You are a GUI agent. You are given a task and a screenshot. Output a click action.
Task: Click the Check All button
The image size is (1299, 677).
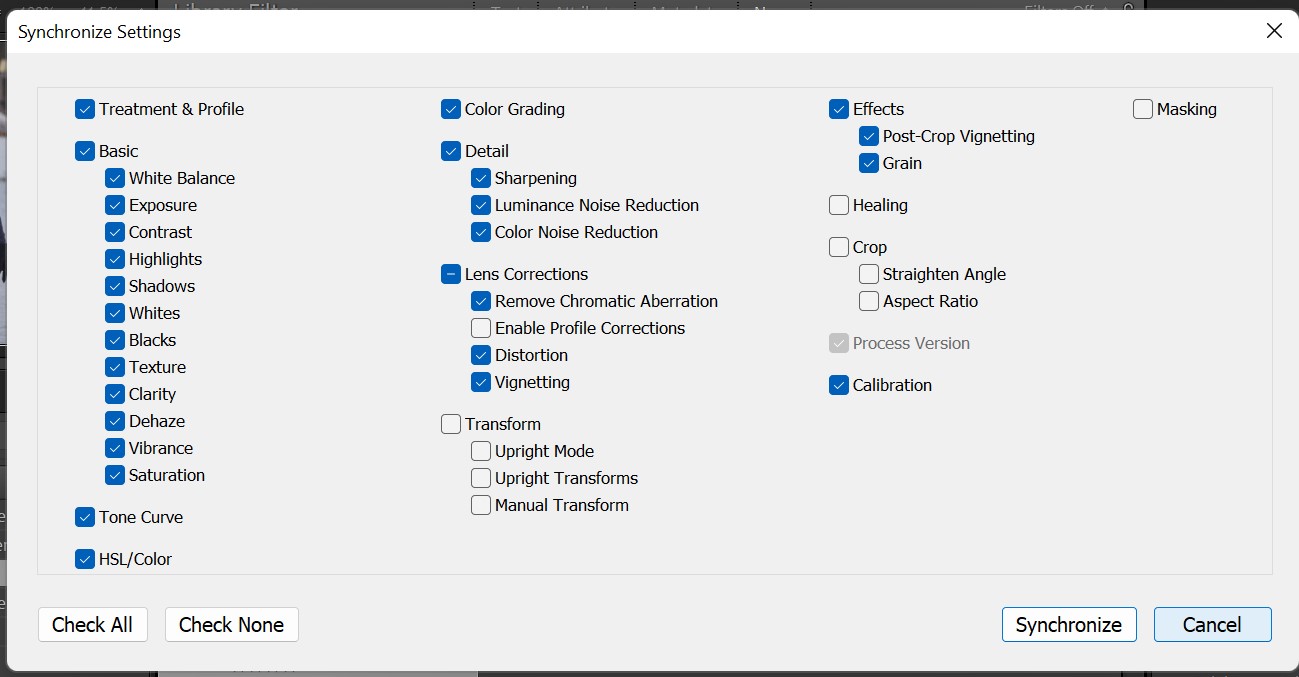tap(92, 625)
